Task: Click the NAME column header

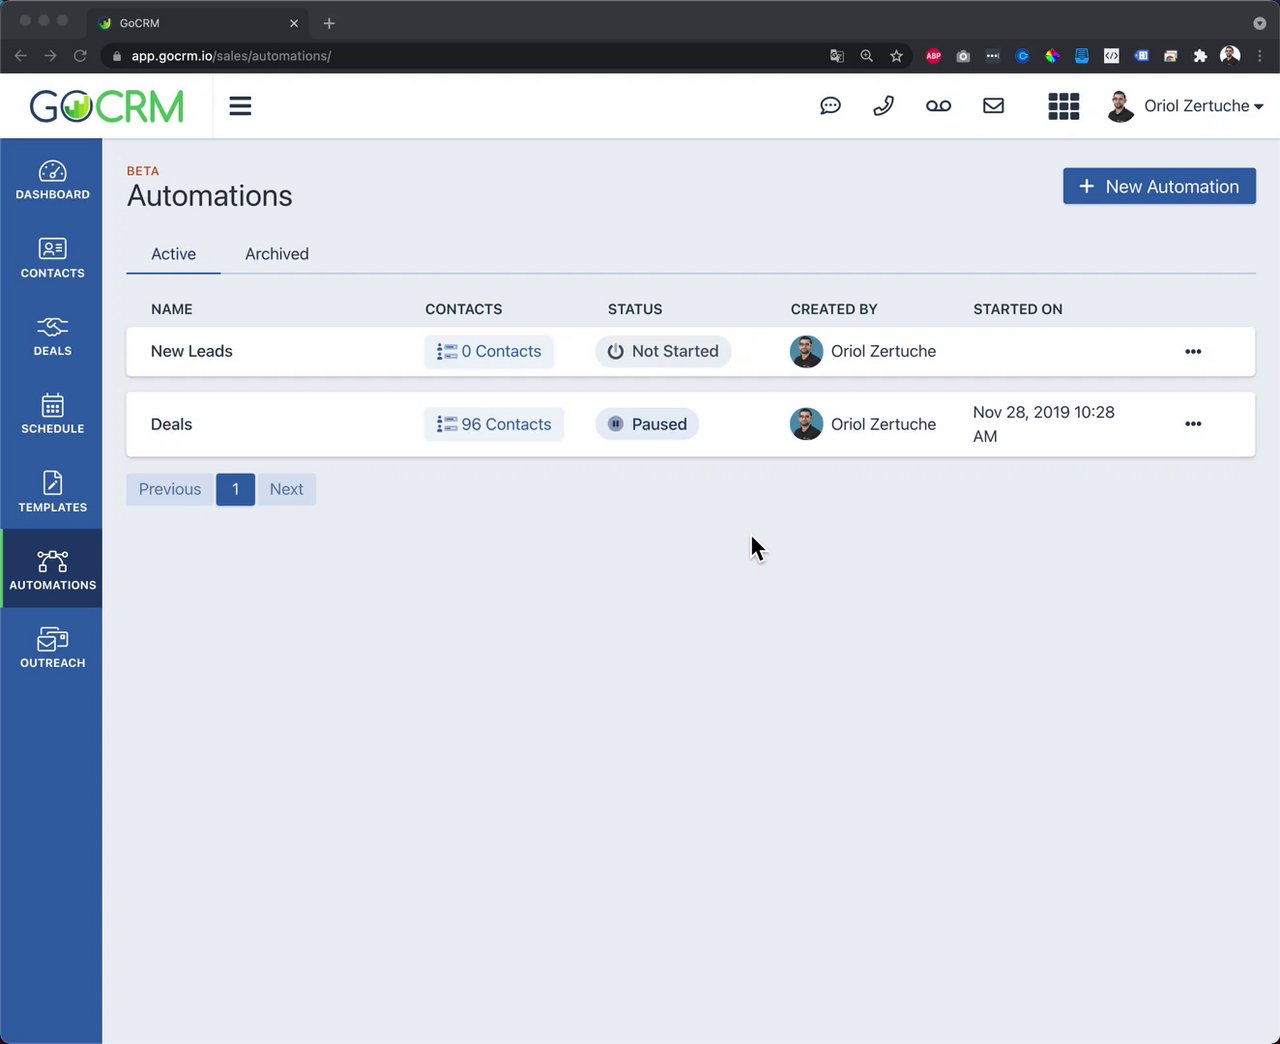Action: coord(171,309)
